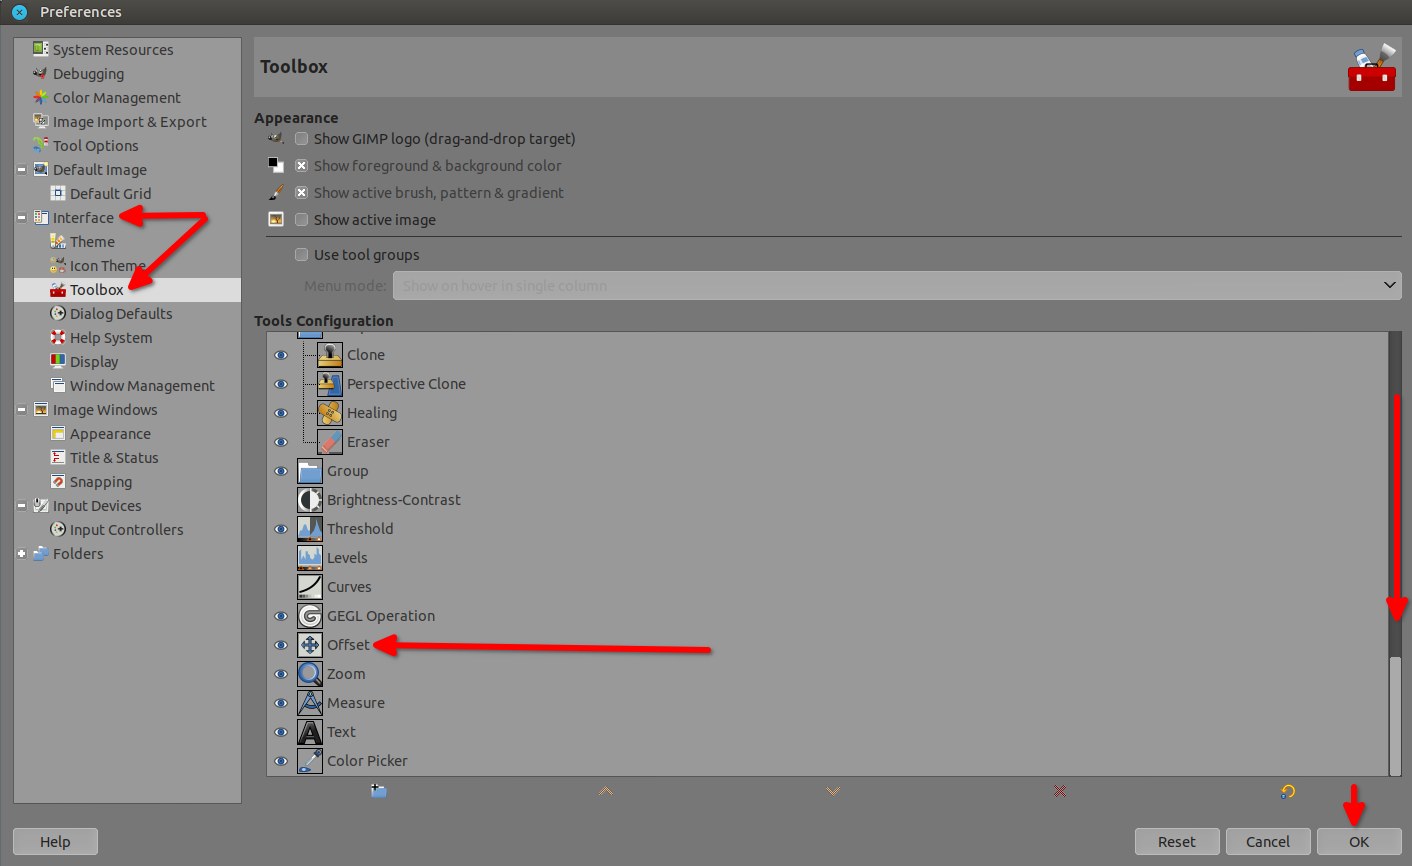This screenshot has width=1412, height=866.
Task: Open the Title & Status page
Action: tap(114, 458)
